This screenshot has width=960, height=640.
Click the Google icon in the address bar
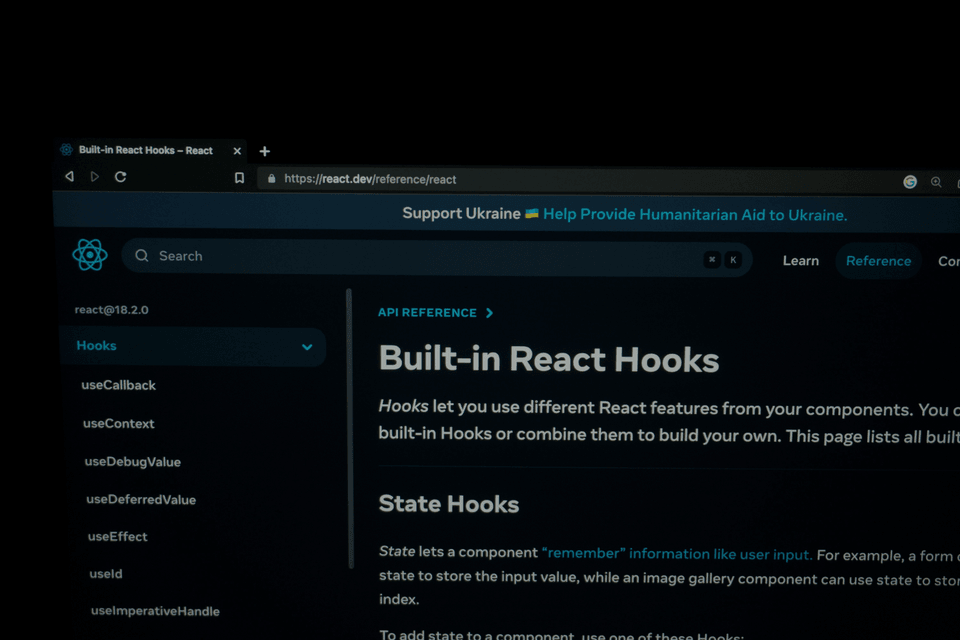coord(910,182)
